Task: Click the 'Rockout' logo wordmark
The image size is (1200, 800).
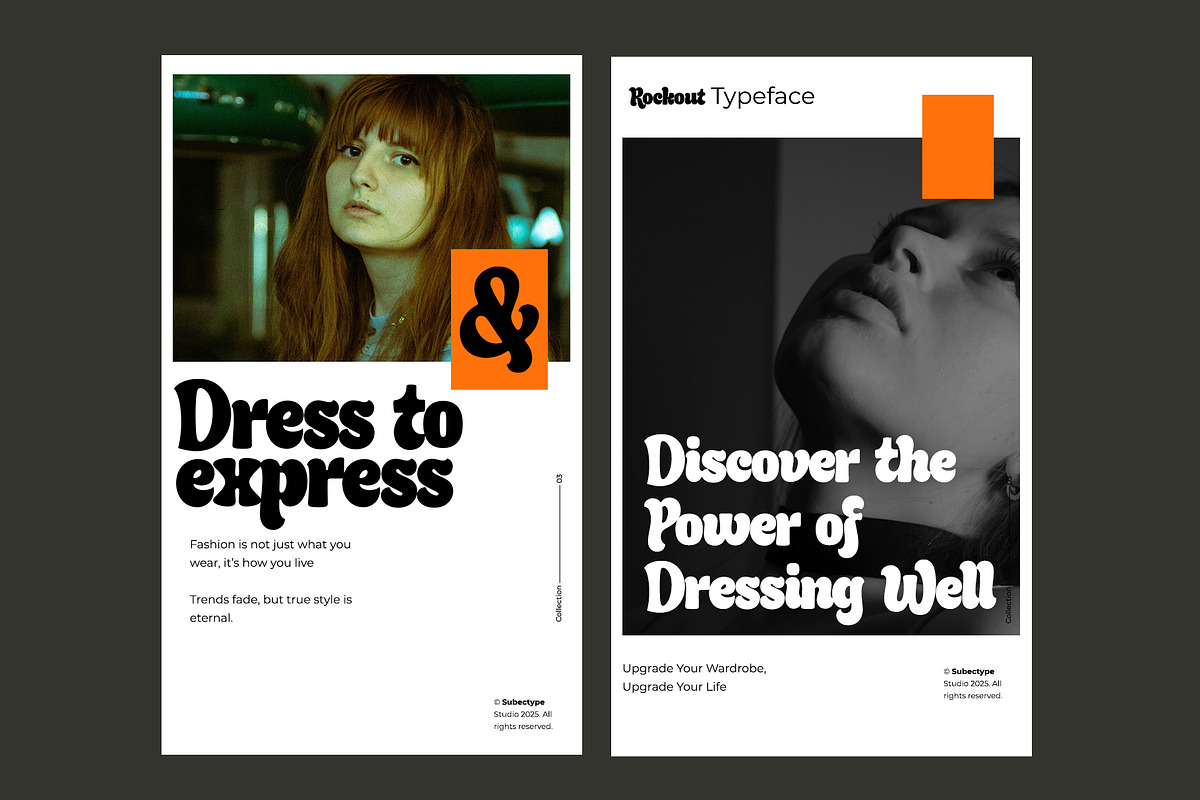Action: 667,97
